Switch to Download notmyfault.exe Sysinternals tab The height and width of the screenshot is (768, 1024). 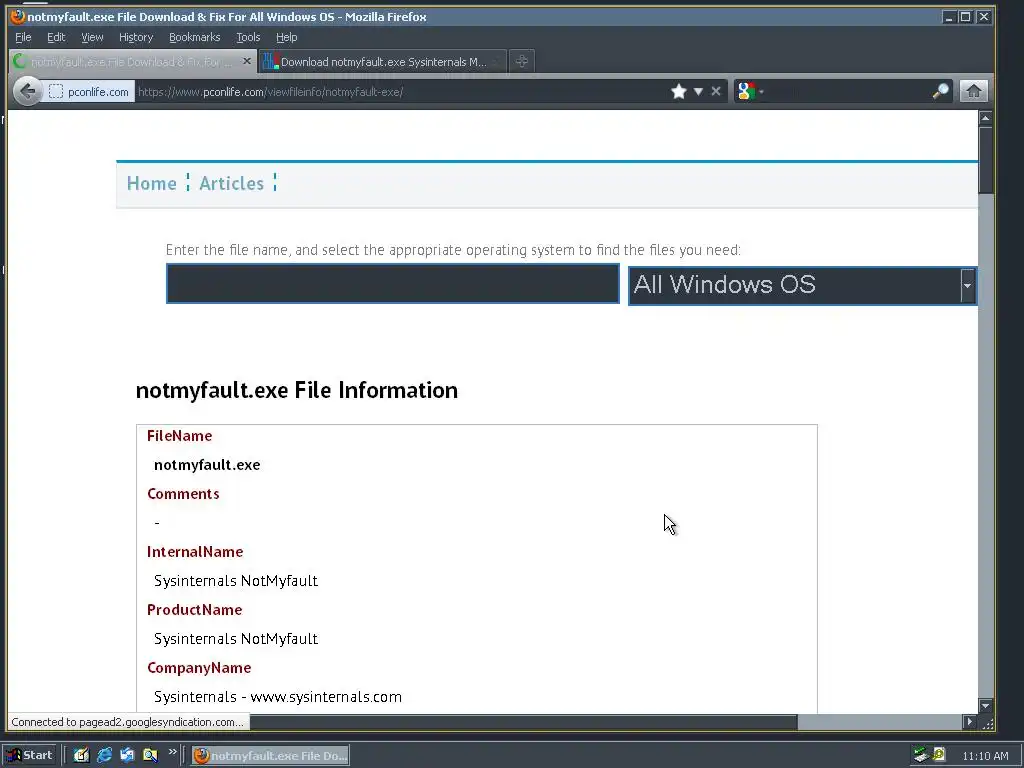pos(383,62)
